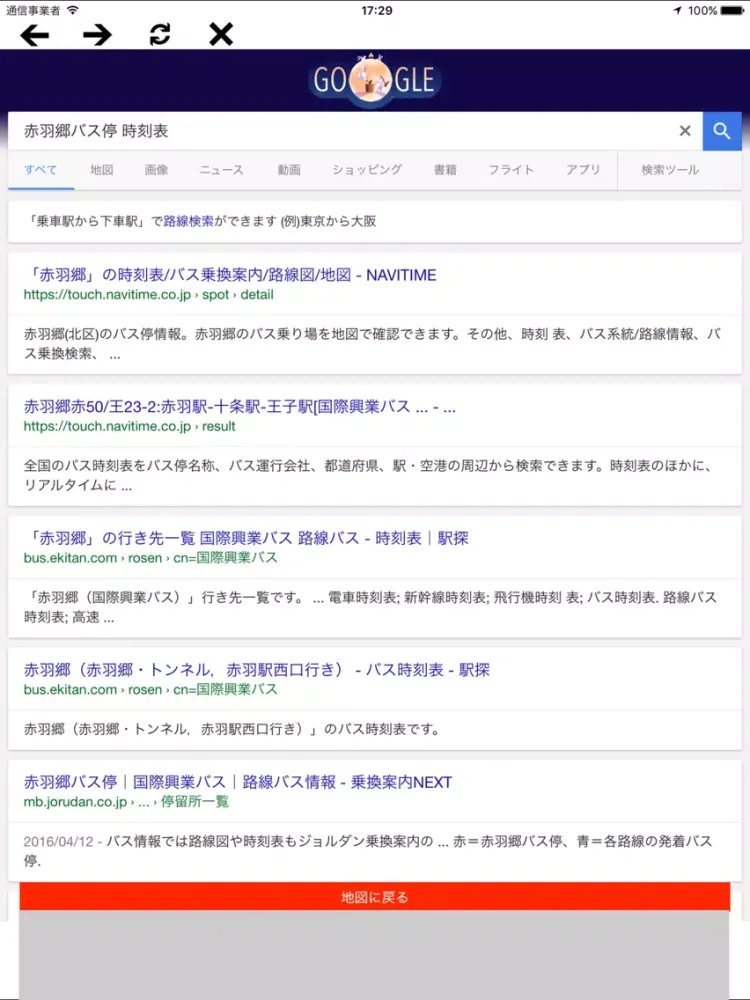750x1000 pixels.
Task: Tap the Google doodle logo
Action: 375,80
